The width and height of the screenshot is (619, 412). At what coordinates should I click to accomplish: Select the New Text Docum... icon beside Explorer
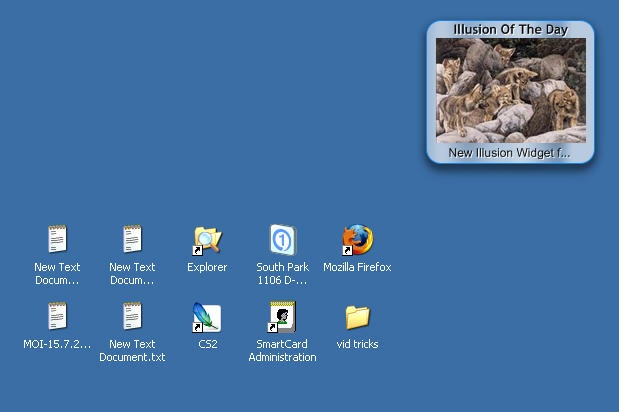[x=132, y=239]
